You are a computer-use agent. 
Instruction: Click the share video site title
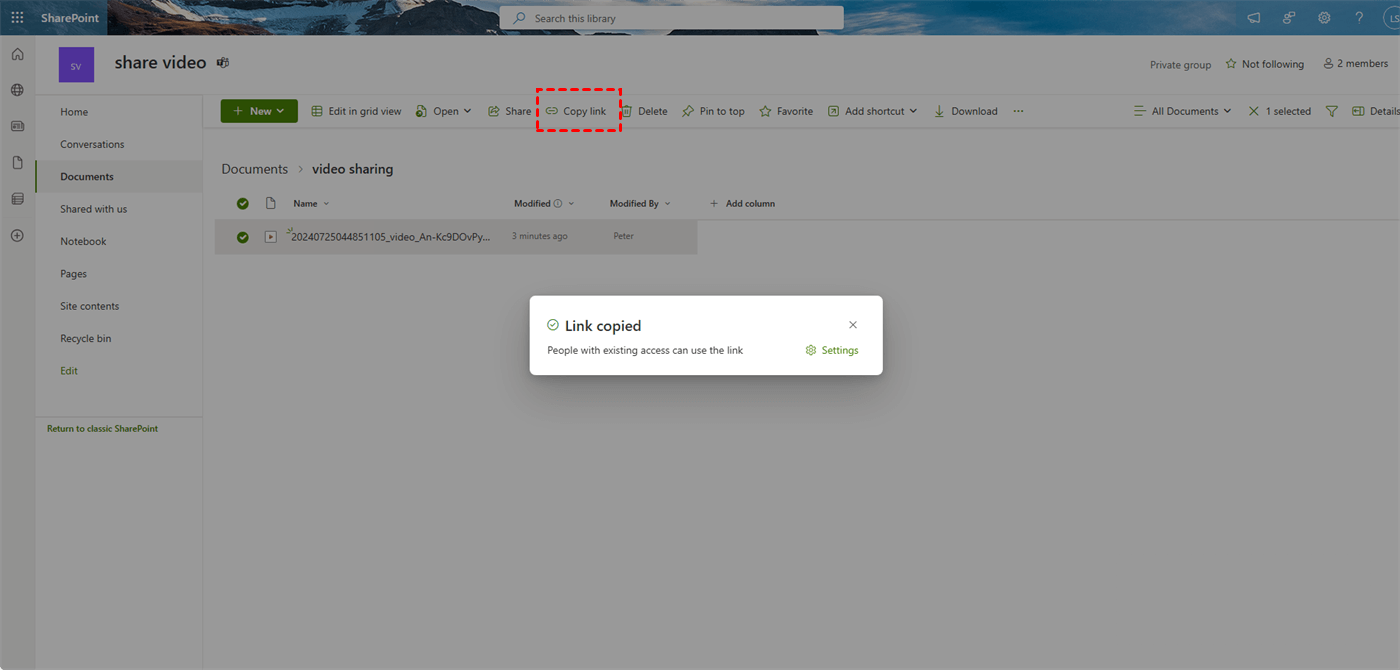(160, 63)
